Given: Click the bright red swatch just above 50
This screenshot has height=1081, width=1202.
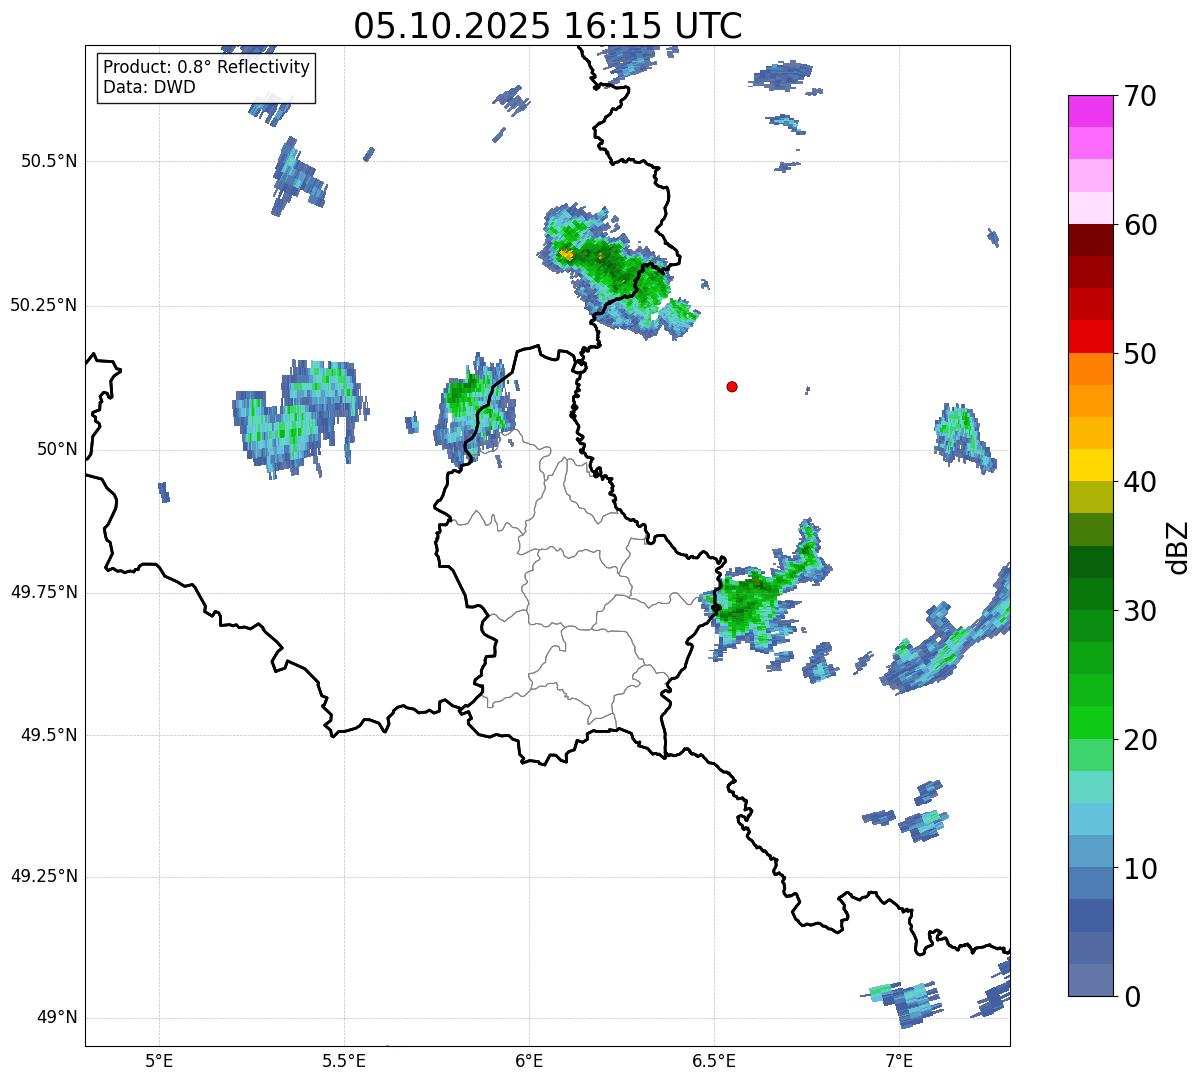Looking at the screenshot, I should [1091, 336].
